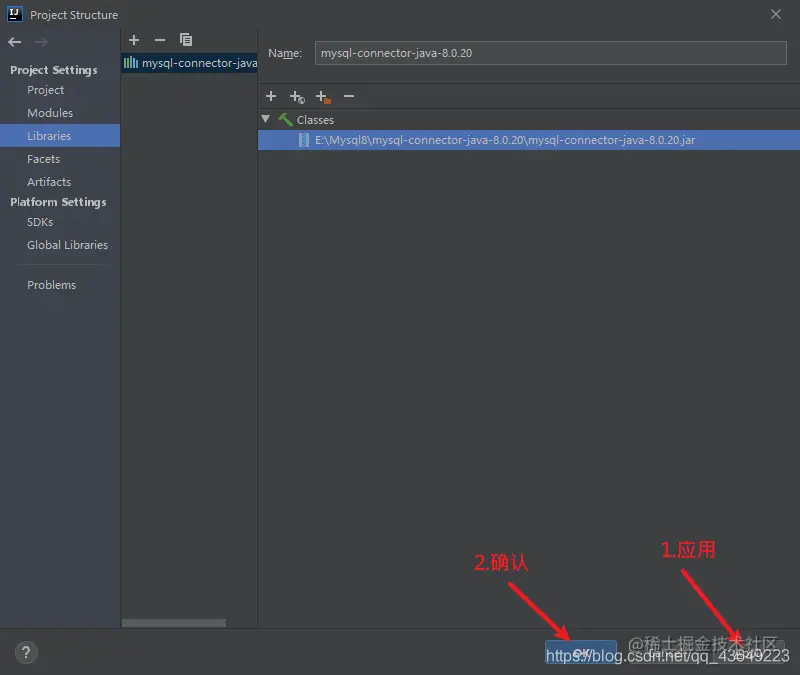Select the mysql-connector-java-8.0.20.jar path row
The image size is (800, 675).
click(529, 140)
